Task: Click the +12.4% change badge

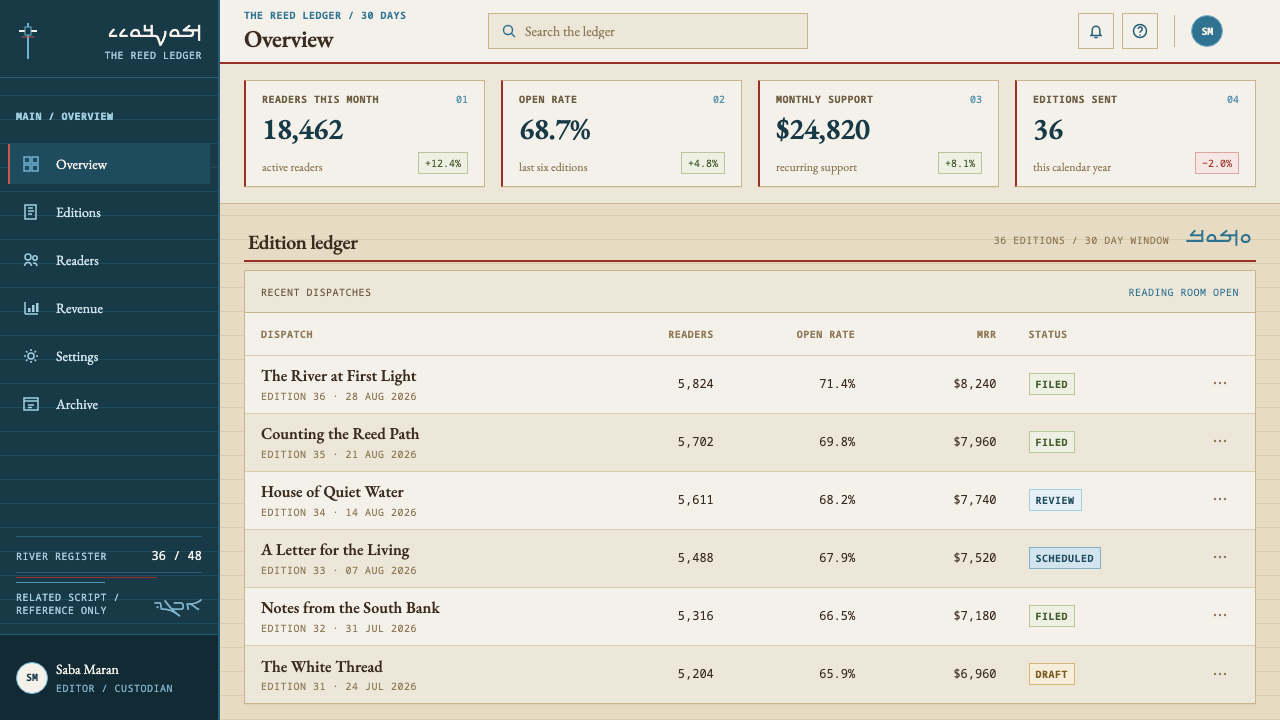Action: pos(443,163)
